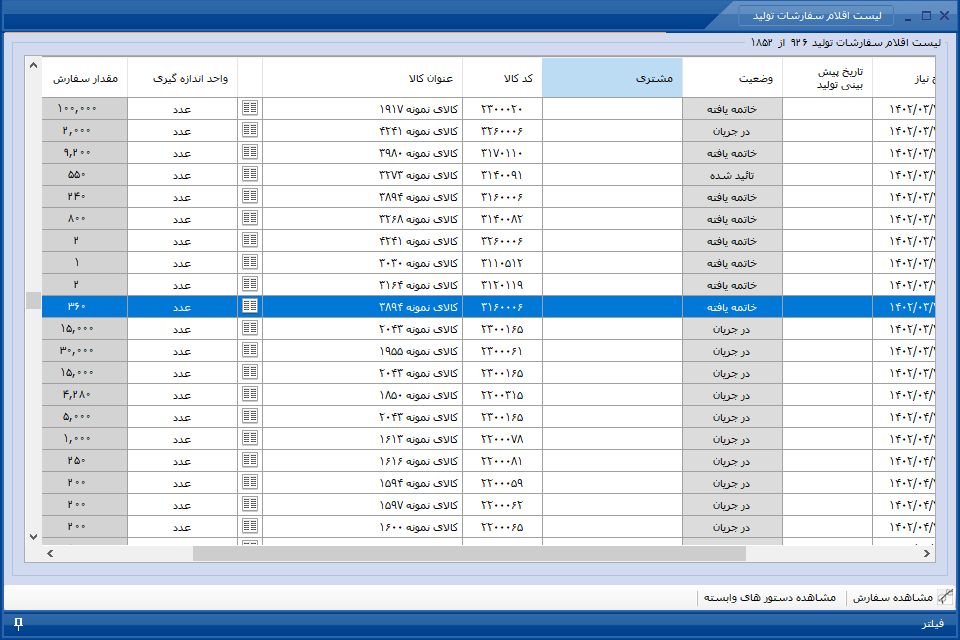Click grid icon for کالای نمونه ۱۸۵۰ row
The image size is (960, 640).
point(250,394)
